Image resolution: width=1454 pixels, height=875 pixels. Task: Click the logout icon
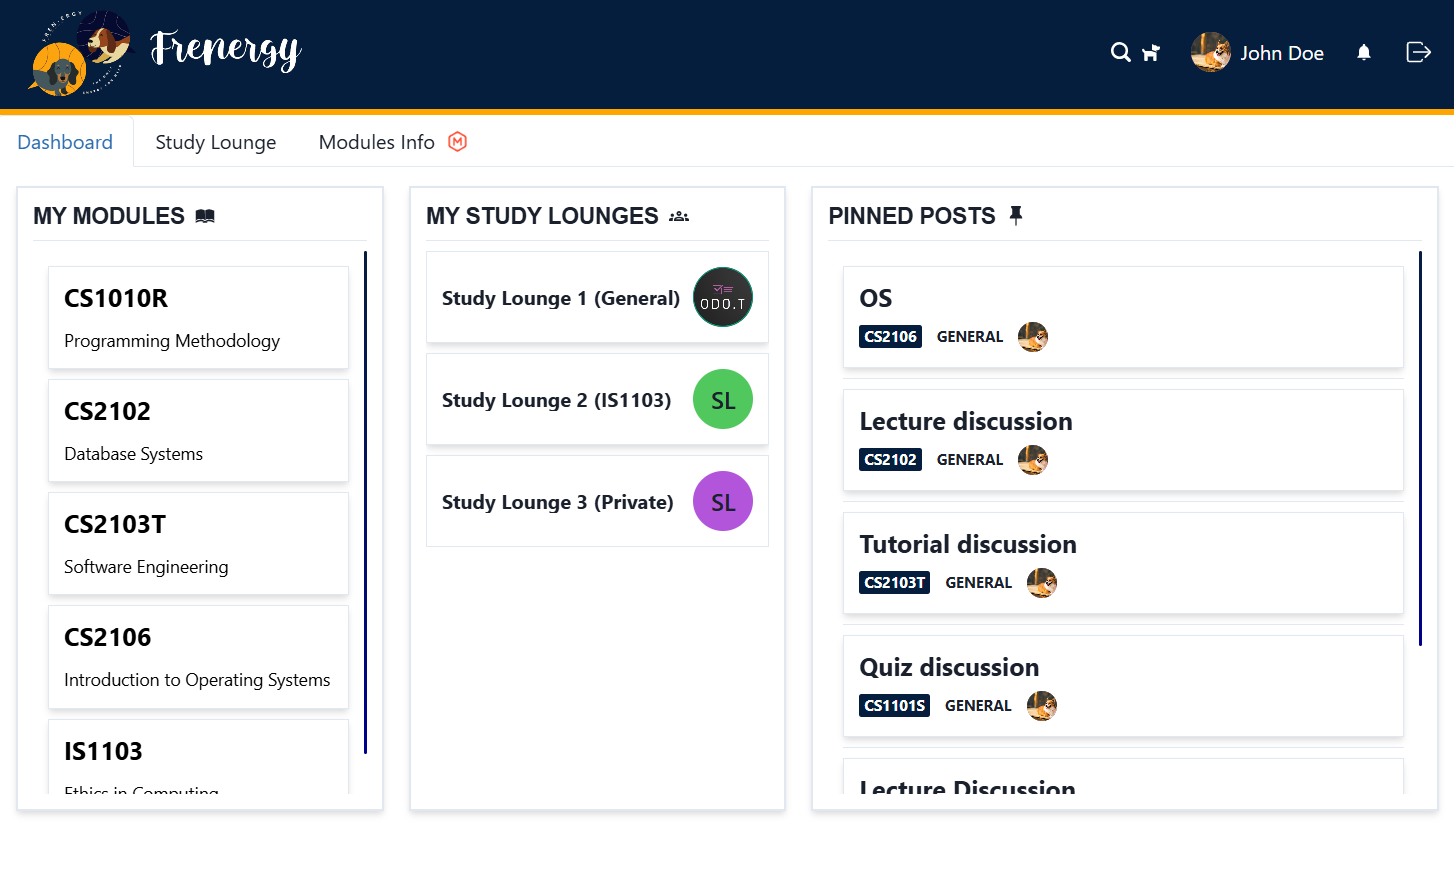click(x=1418, y=52)
